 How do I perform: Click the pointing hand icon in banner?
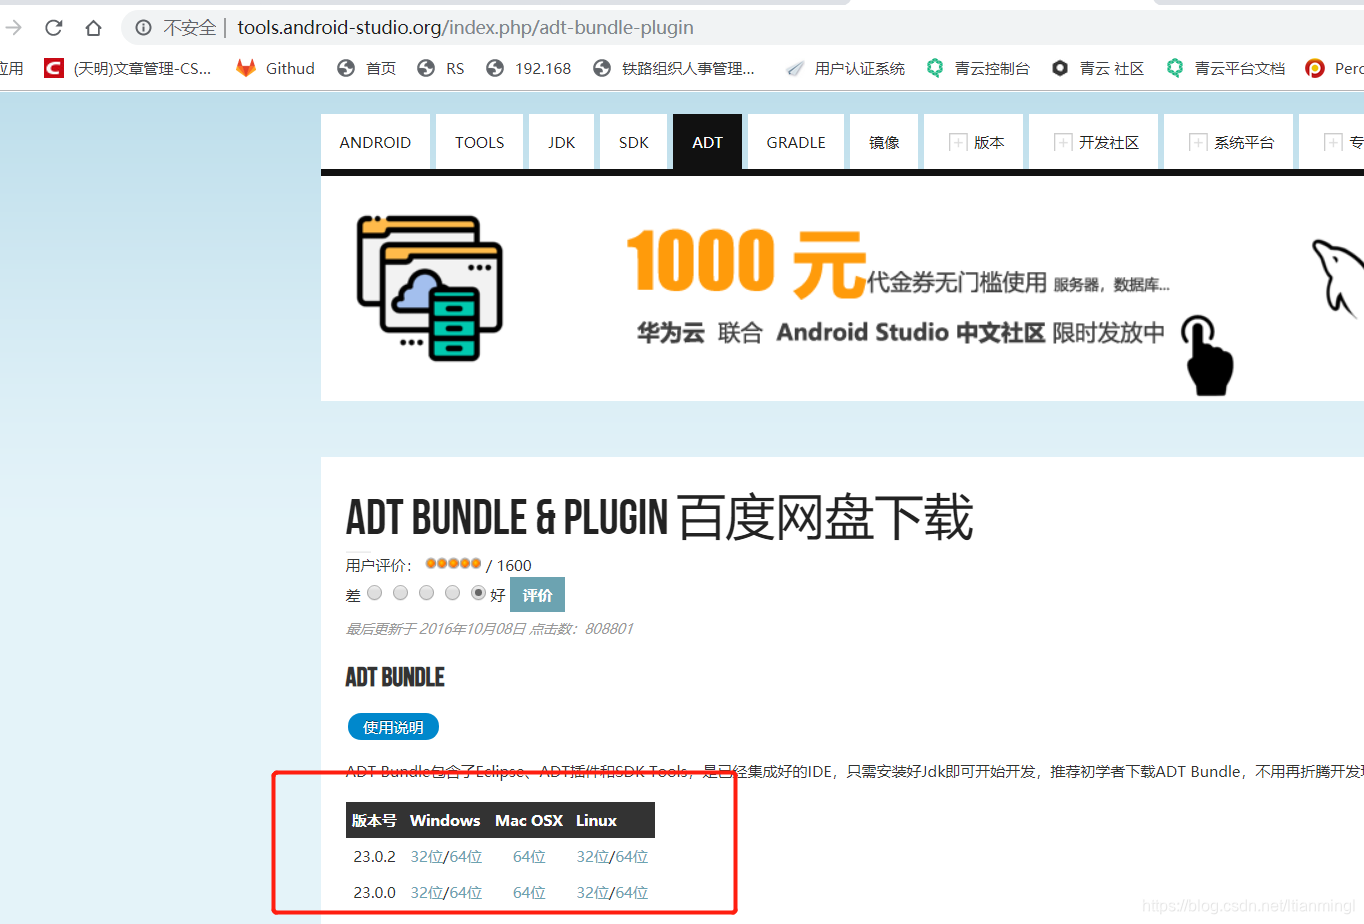(1208, 355)
